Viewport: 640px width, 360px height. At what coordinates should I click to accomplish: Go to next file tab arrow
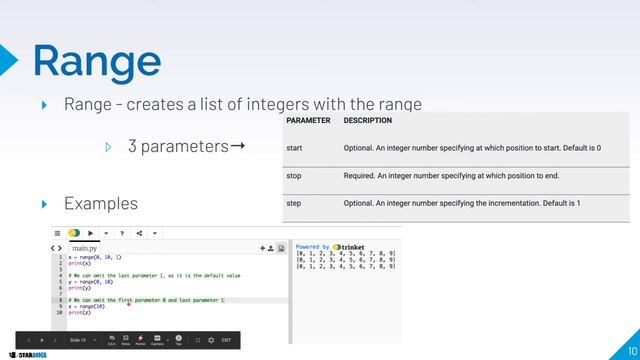coord(60,248)
